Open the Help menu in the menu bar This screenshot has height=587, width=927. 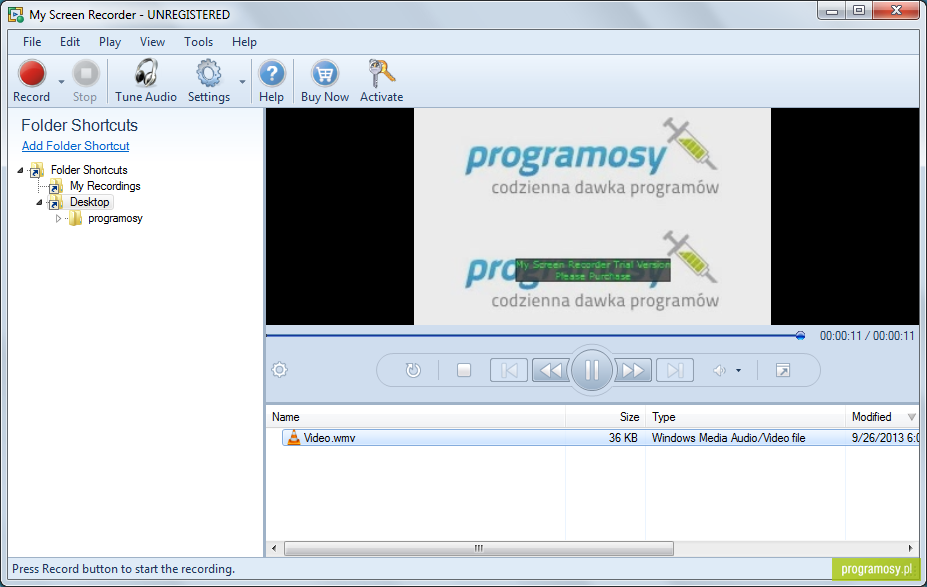pyautogui.click(x=244, y=42)
